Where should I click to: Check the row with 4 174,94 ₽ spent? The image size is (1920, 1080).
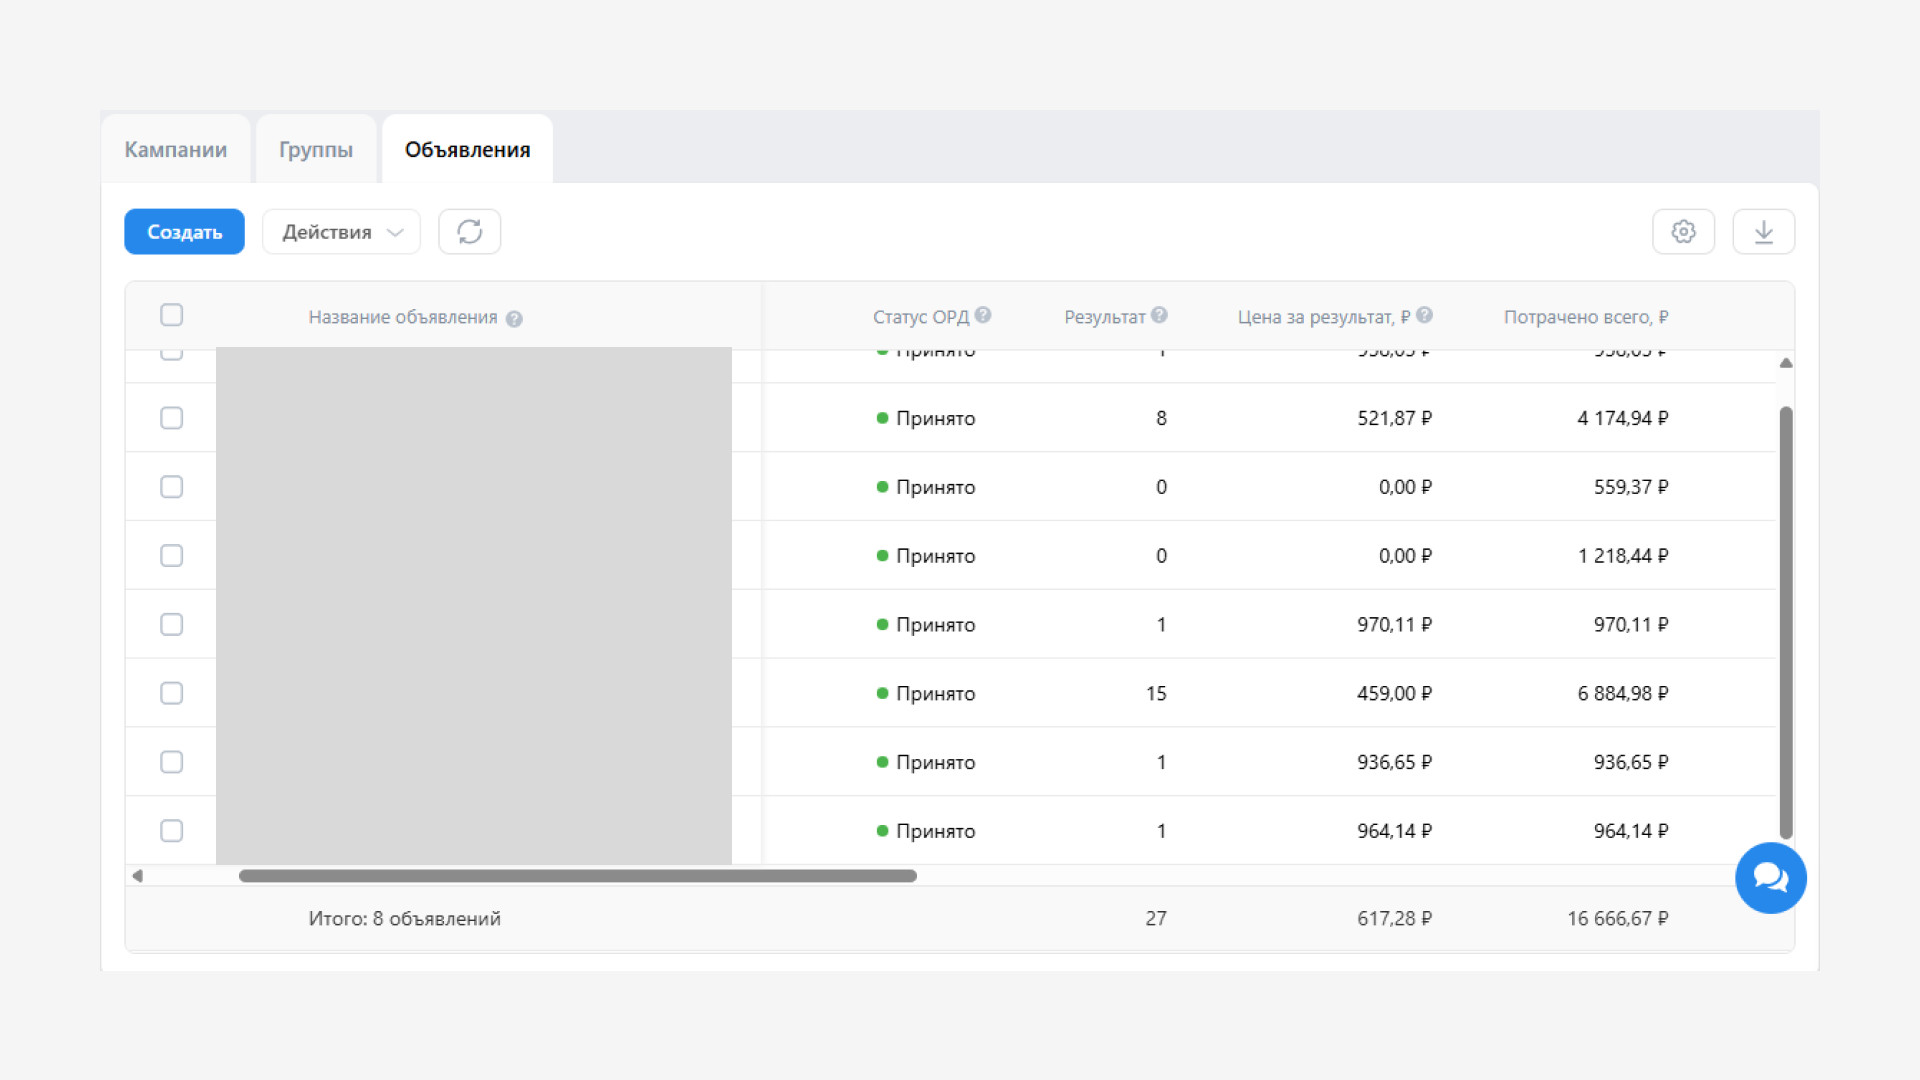coord(172,418)
